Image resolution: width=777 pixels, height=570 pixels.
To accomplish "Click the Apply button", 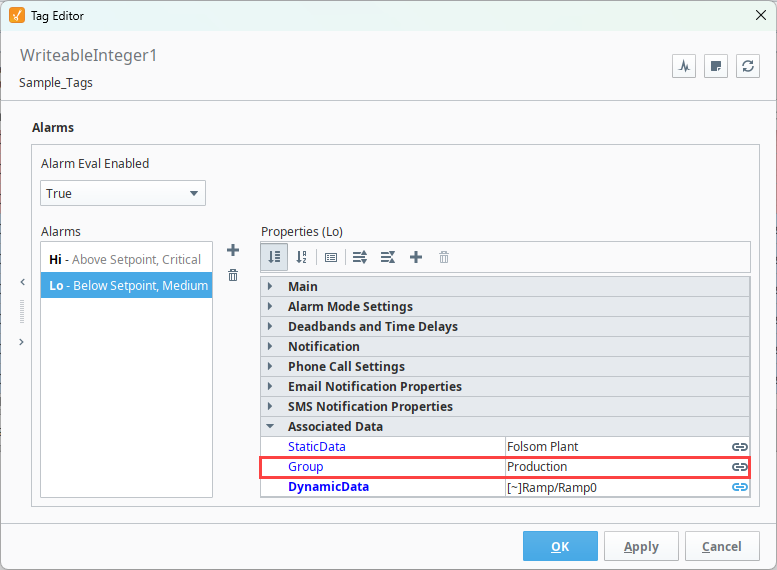I will [x=641, y=546].
